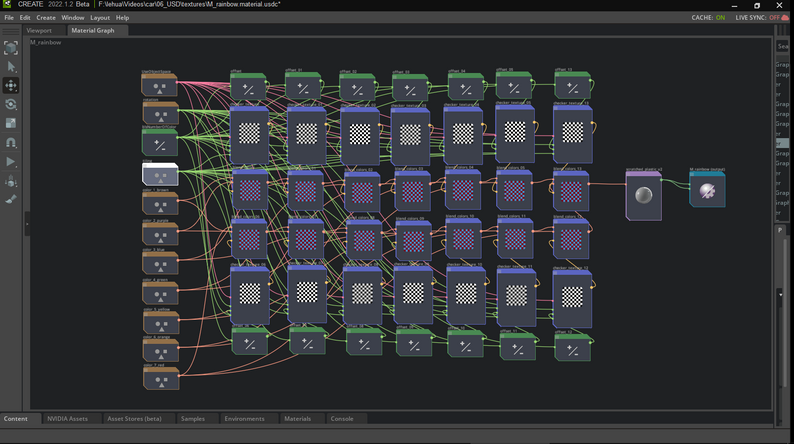794x444 pixels.
Task: Click the highlighted white tiling node
Action: tap(160, 175)
